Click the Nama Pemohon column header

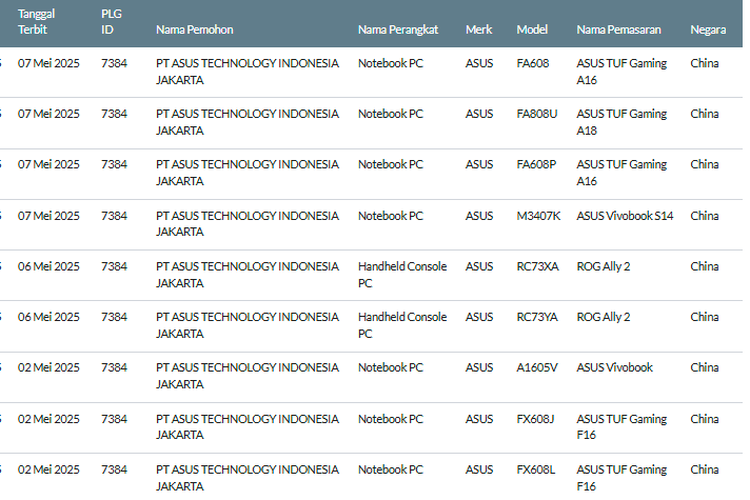click(x=195, y=30)
